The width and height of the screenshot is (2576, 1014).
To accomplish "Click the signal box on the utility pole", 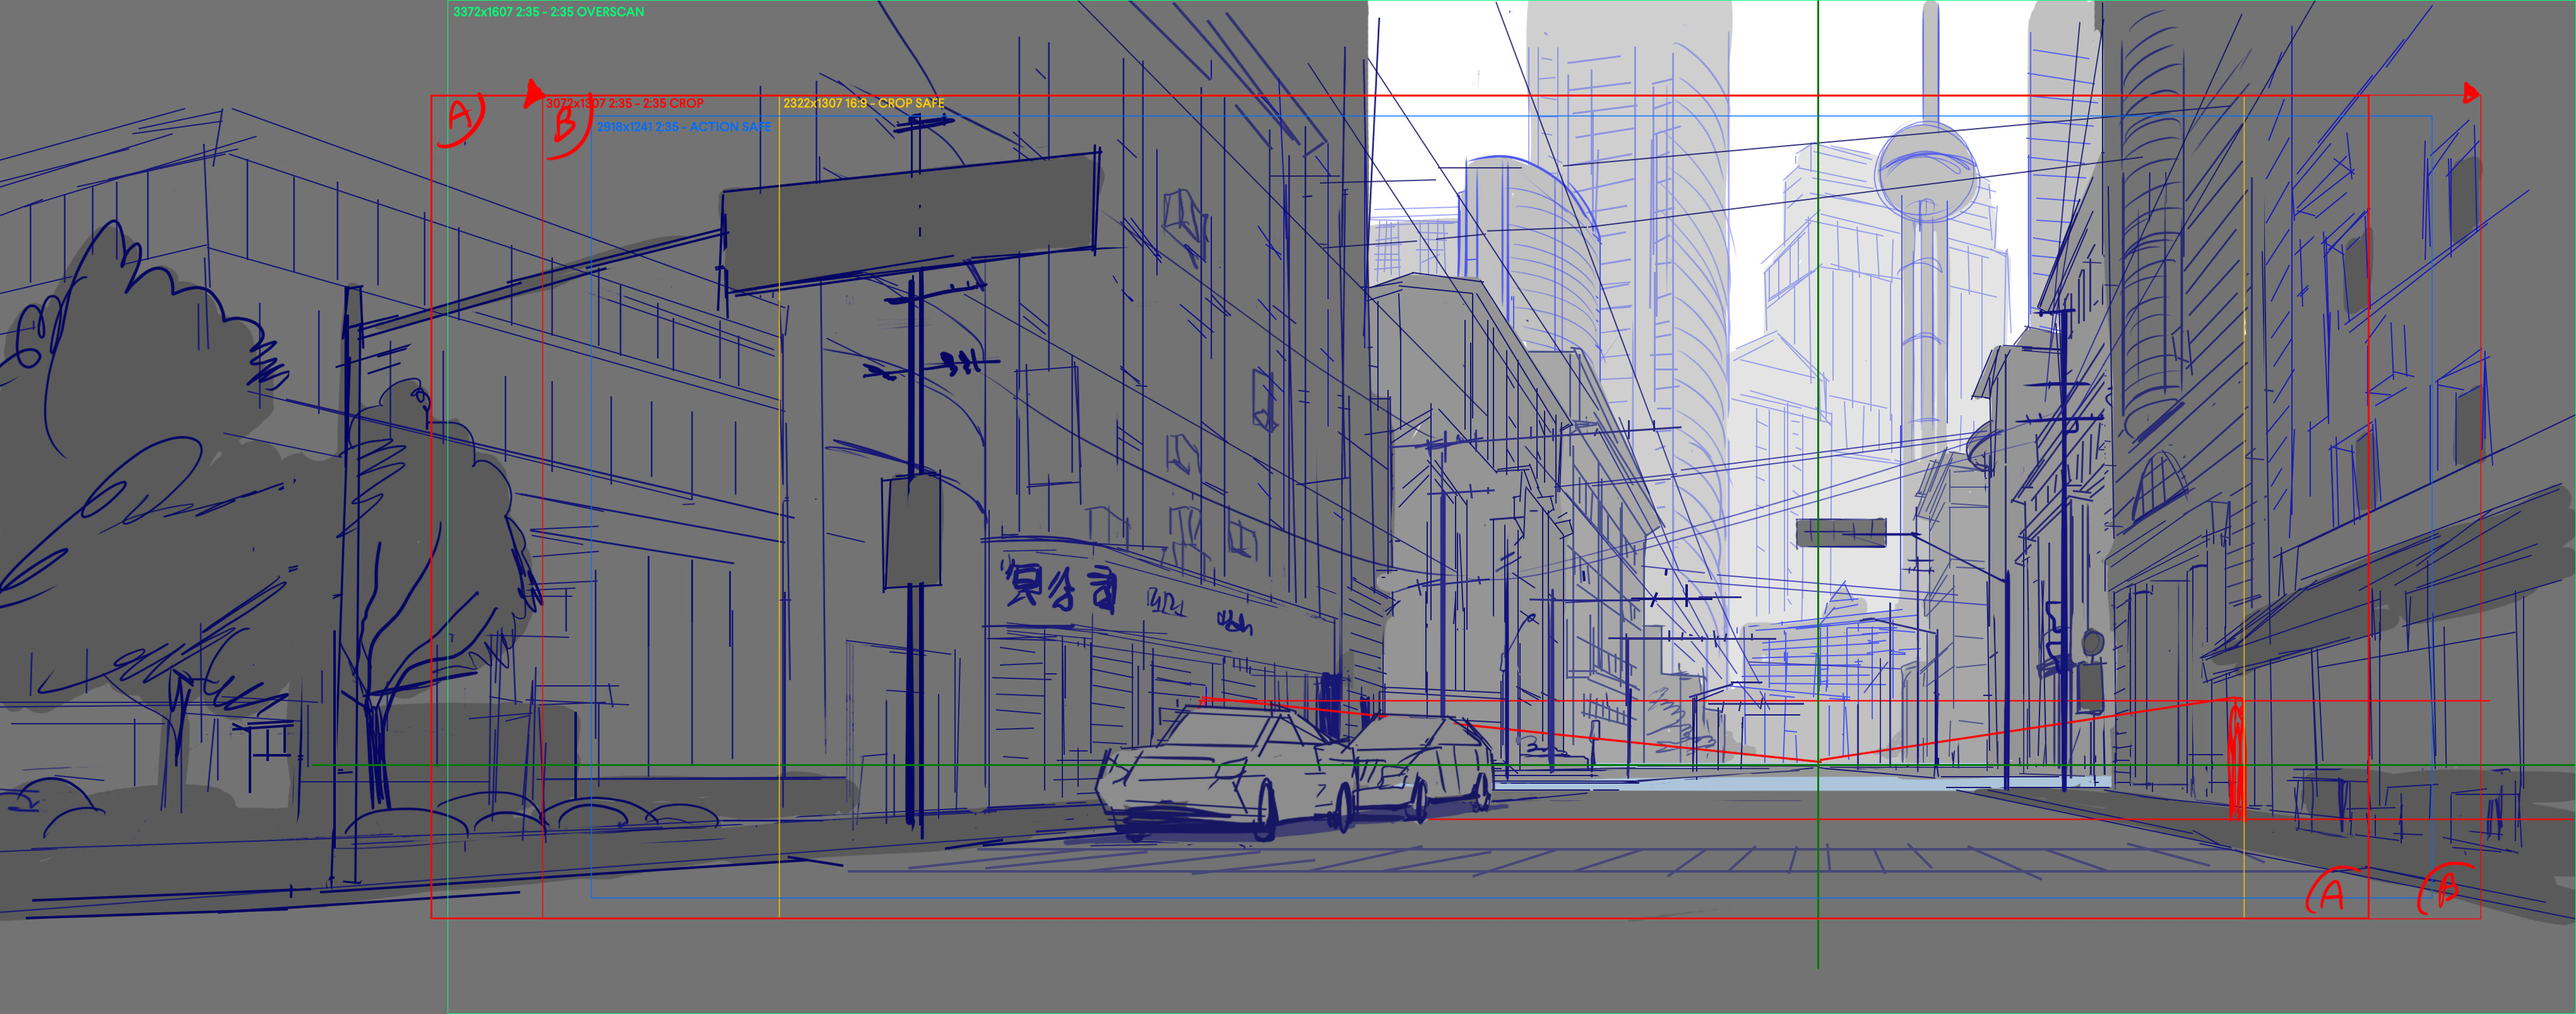I will coord(910,531).
